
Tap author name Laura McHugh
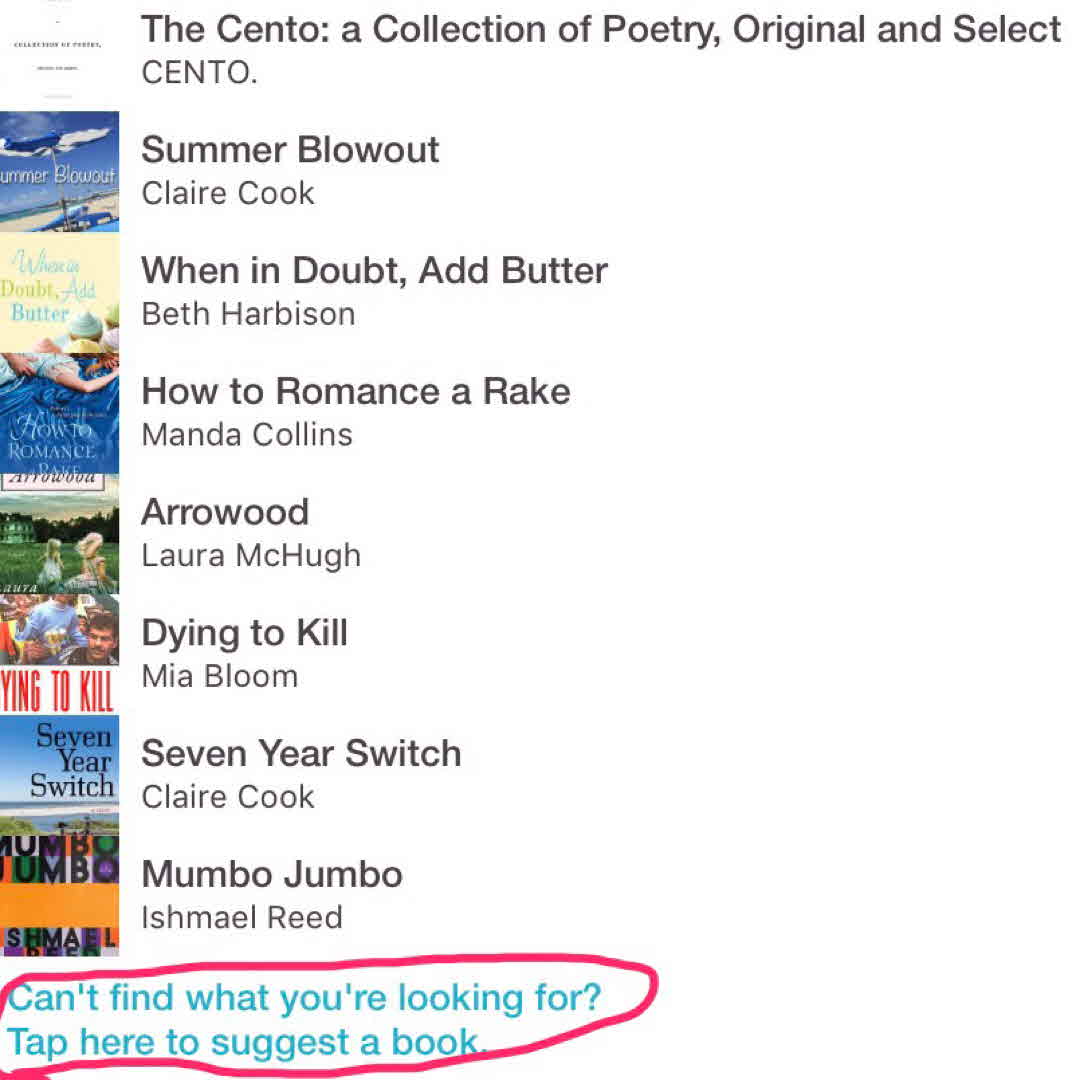tap(250, 556)
